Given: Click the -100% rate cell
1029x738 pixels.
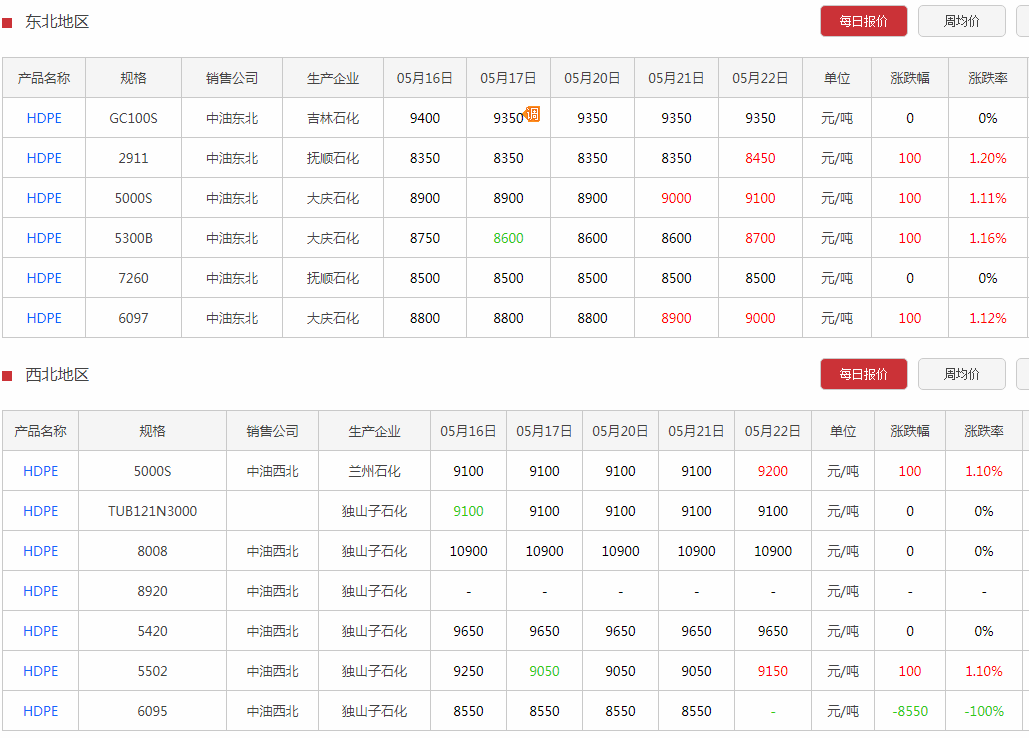Looking at the screenshot, I should [x=984, y=711].
